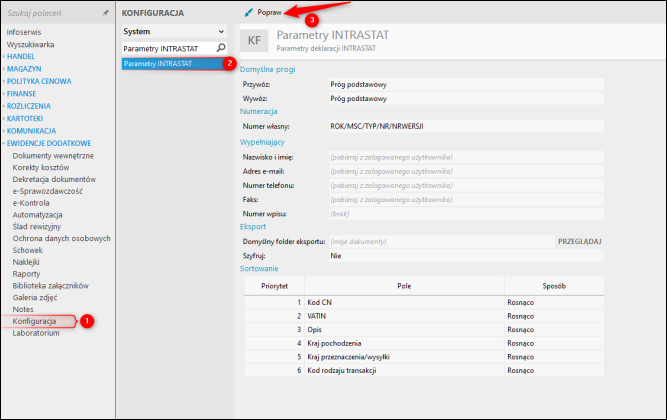Select the Kraj przeznaczenia/wysyłki row

(424, 357)
